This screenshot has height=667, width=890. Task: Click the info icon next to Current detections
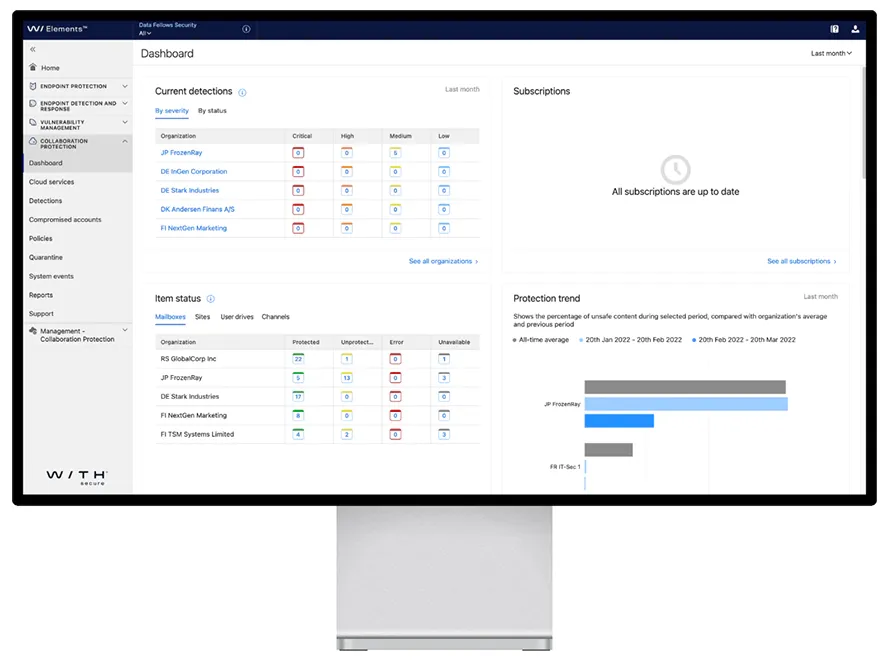(x=240, y=92)
